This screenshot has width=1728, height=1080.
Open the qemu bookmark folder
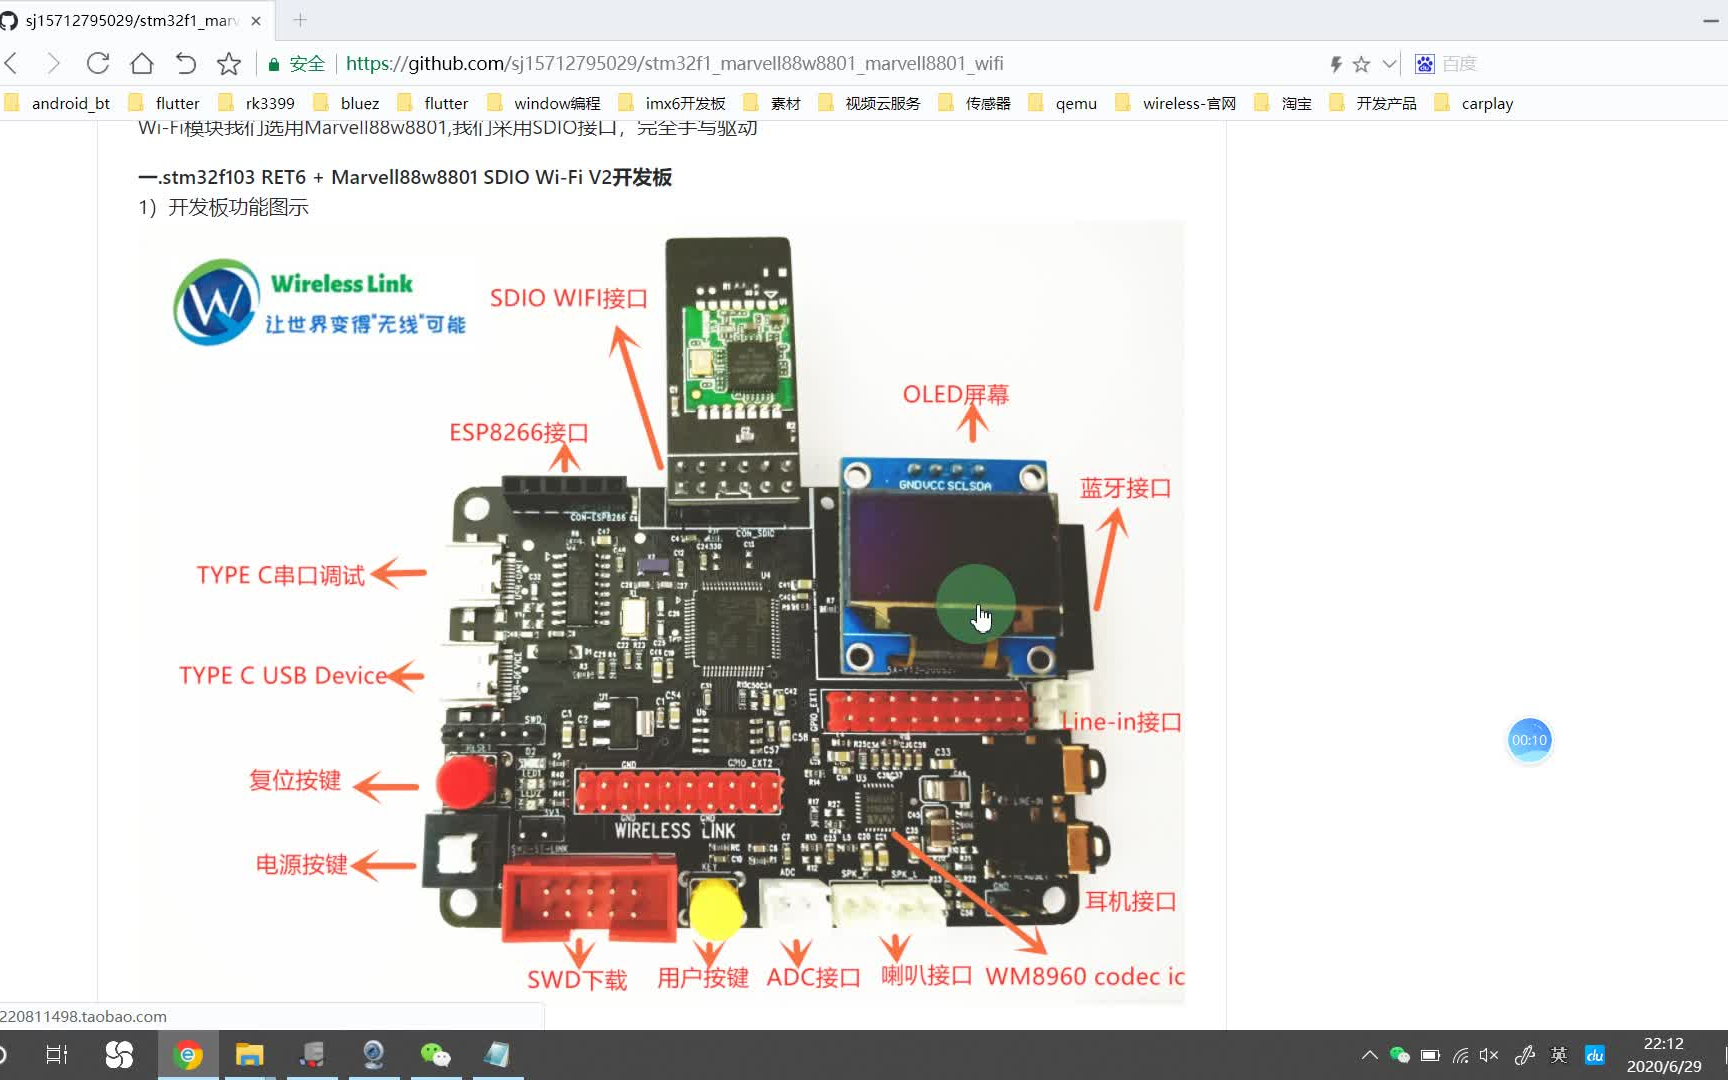(x=1063, y=103)
